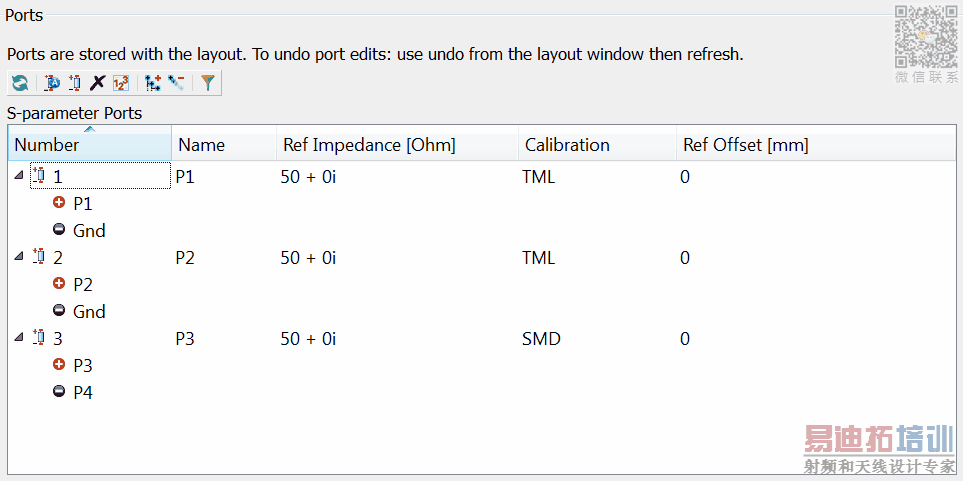Collapse port 2 tree node
Screen dimensions: 963x481
(19, 256)
